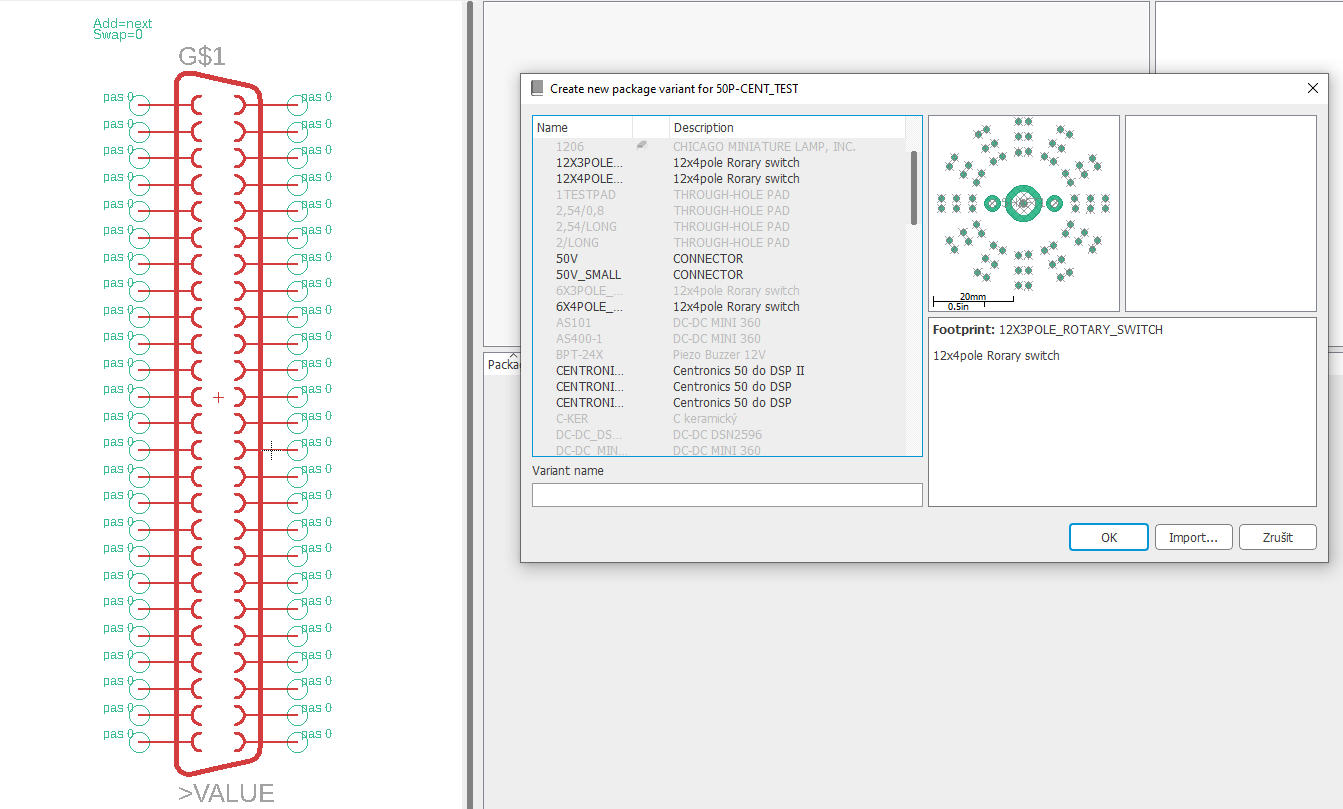1343x809 pixels.
Task: Select the Centronics 50 do DSP II row
Action: click(738, 371)
